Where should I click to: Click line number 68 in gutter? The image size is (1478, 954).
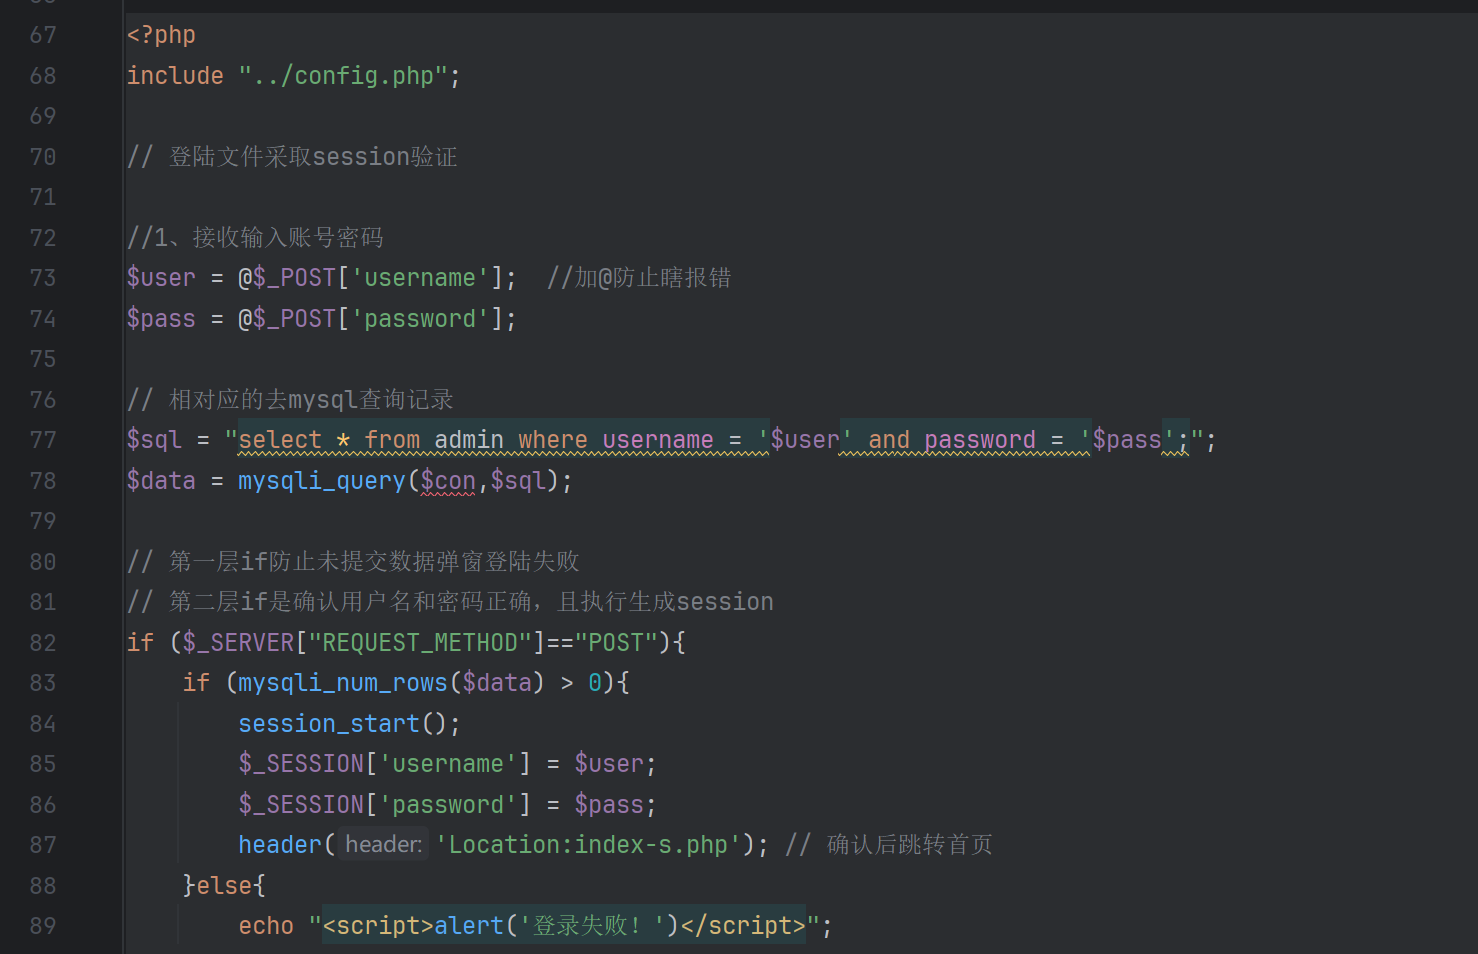coord(43,76)
